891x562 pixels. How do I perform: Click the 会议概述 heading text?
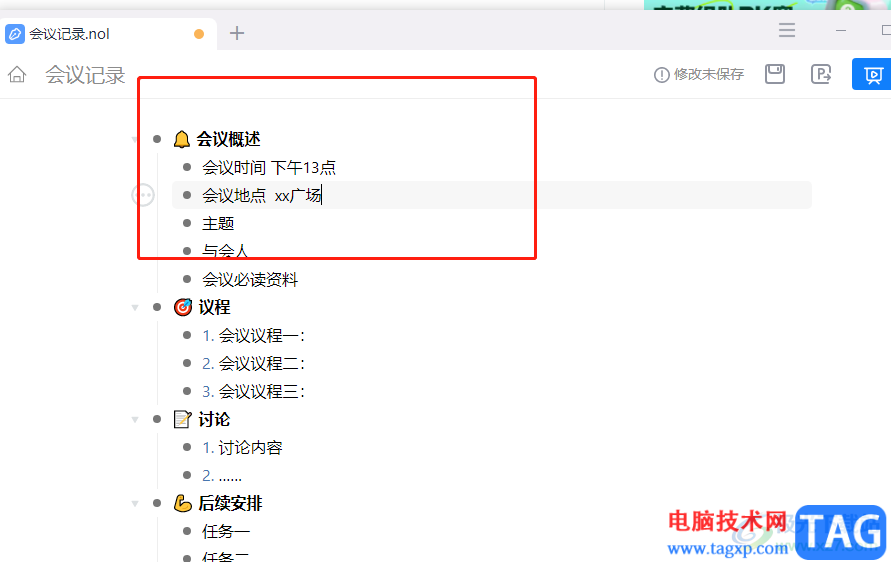[x=228, y=139]
